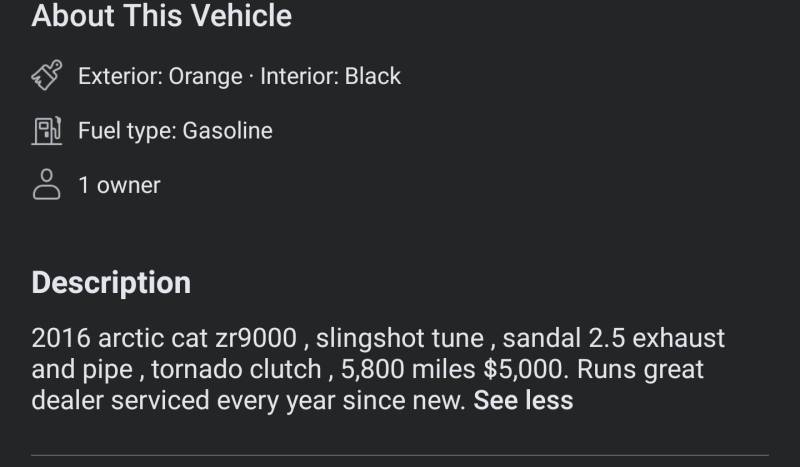Click the 5,800 miles text
The image size is (800, 467).
(x=408, y=369)
